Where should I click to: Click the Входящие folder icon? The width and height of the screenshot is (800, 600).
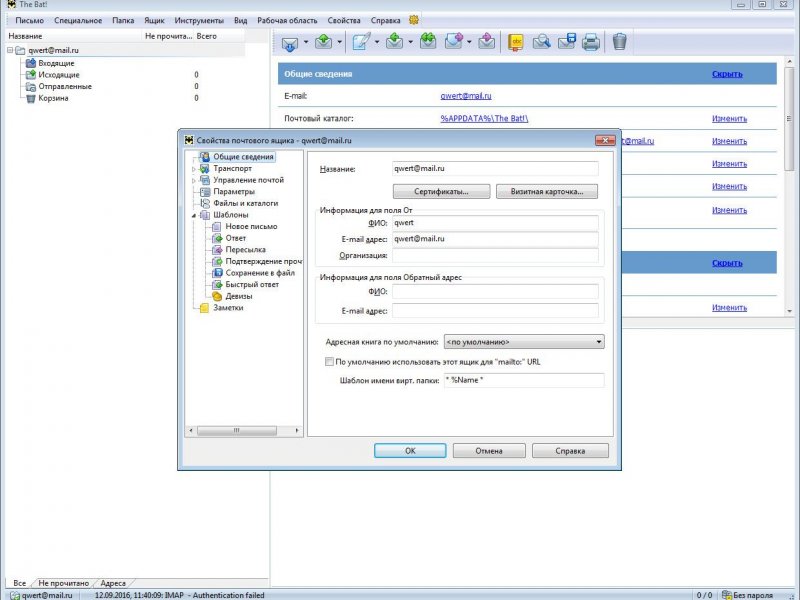(x=31, y=63)
